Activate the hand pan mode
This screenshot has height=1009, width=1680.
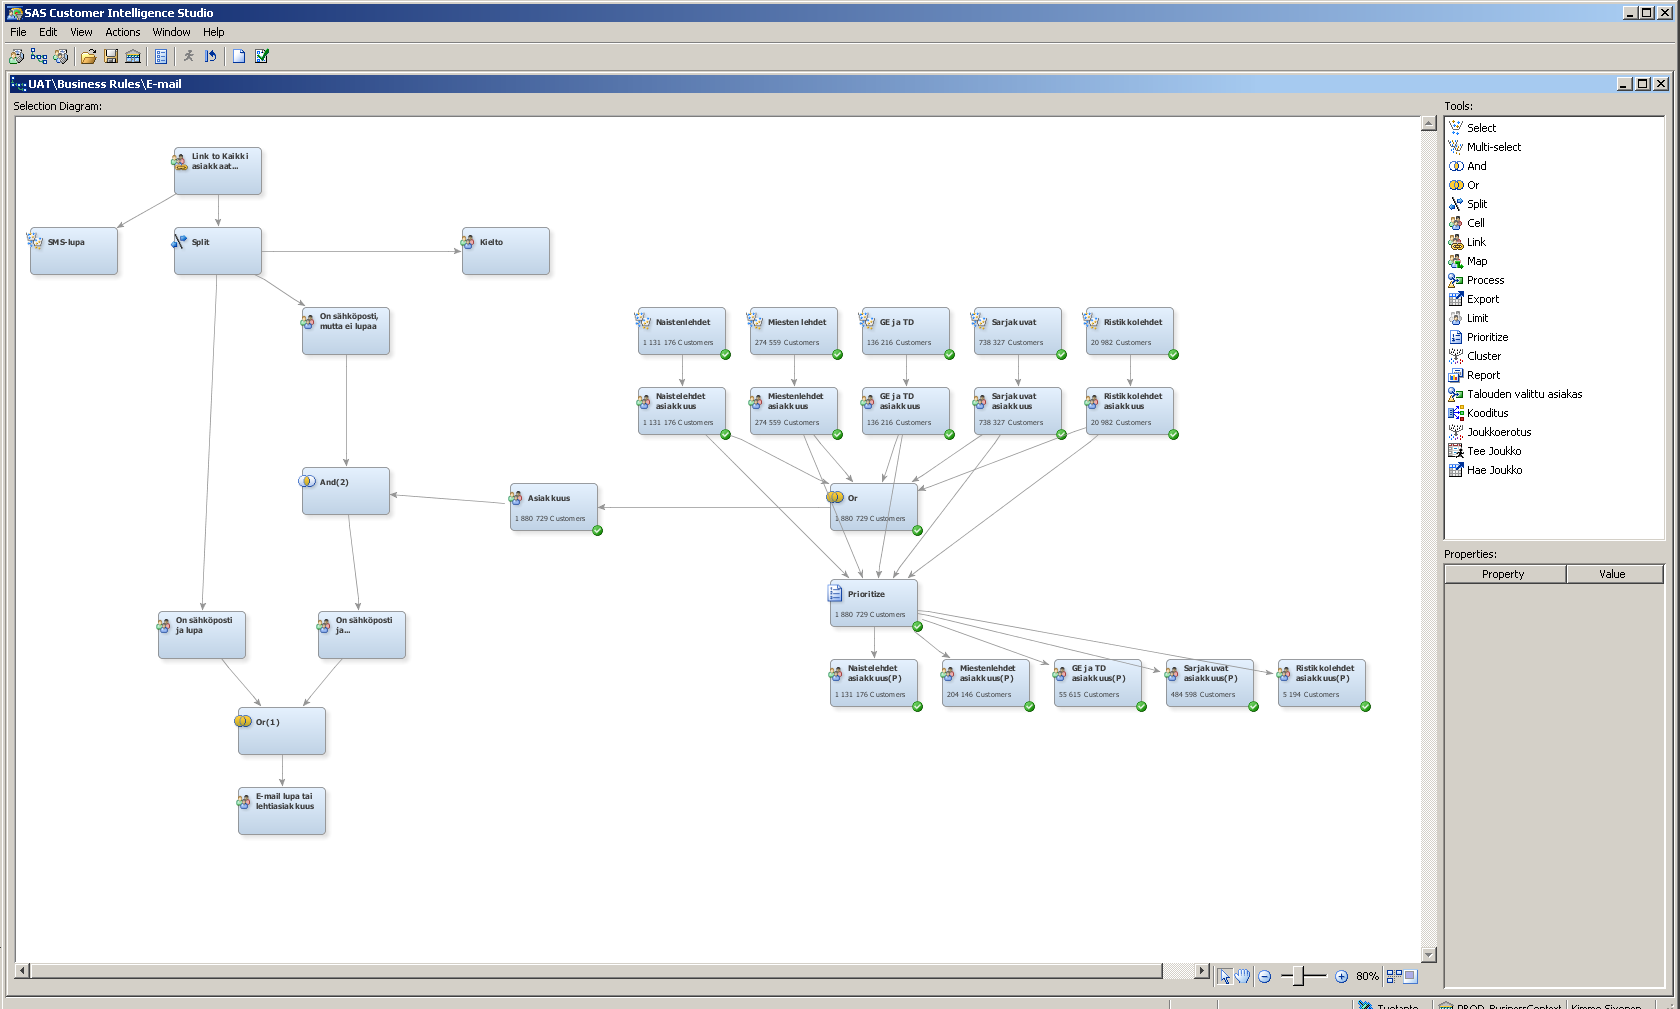point(1242,976)
